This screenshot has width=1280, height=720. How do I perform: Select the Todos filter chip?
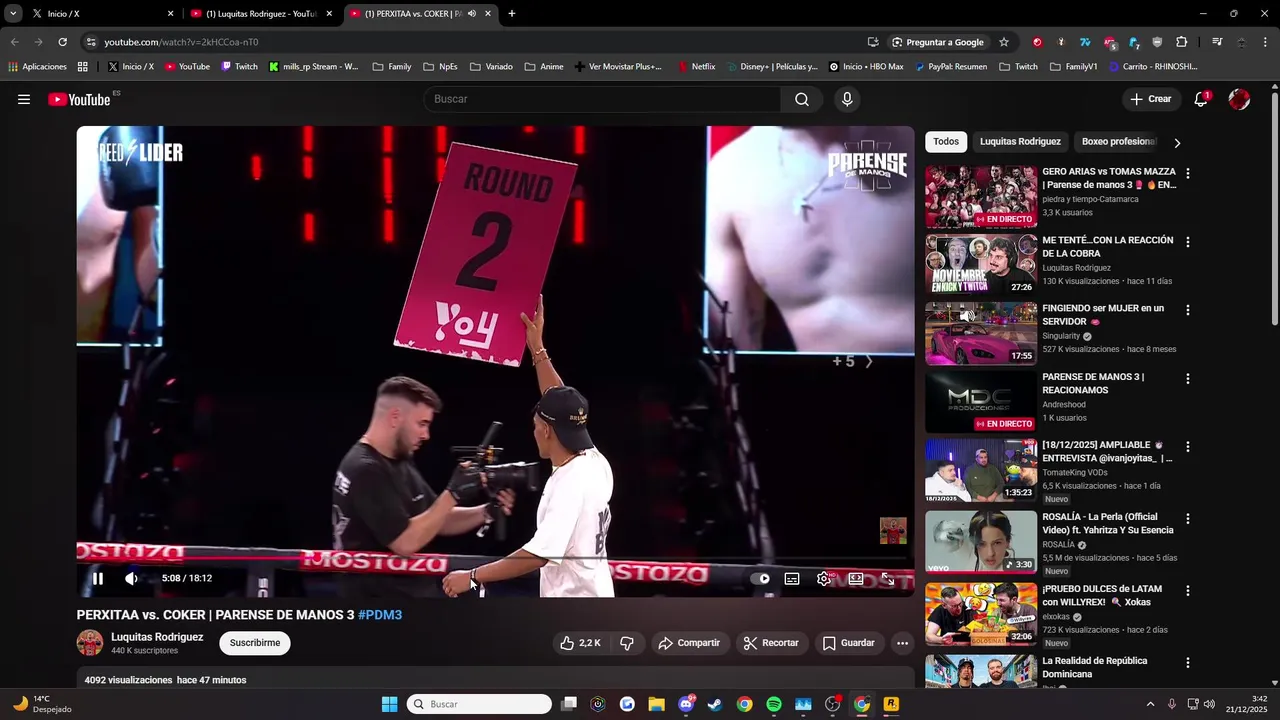pyautogui.click(x=946, y=142)
